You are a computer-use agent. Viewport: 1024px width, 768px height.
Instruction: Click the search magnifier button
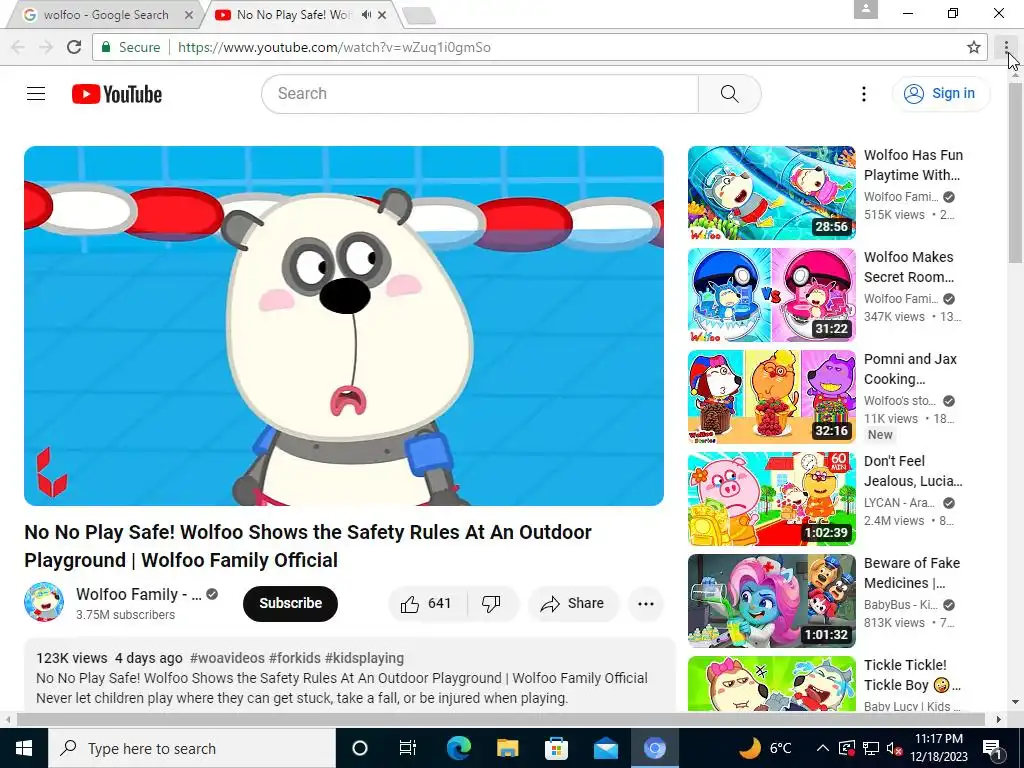729,94
